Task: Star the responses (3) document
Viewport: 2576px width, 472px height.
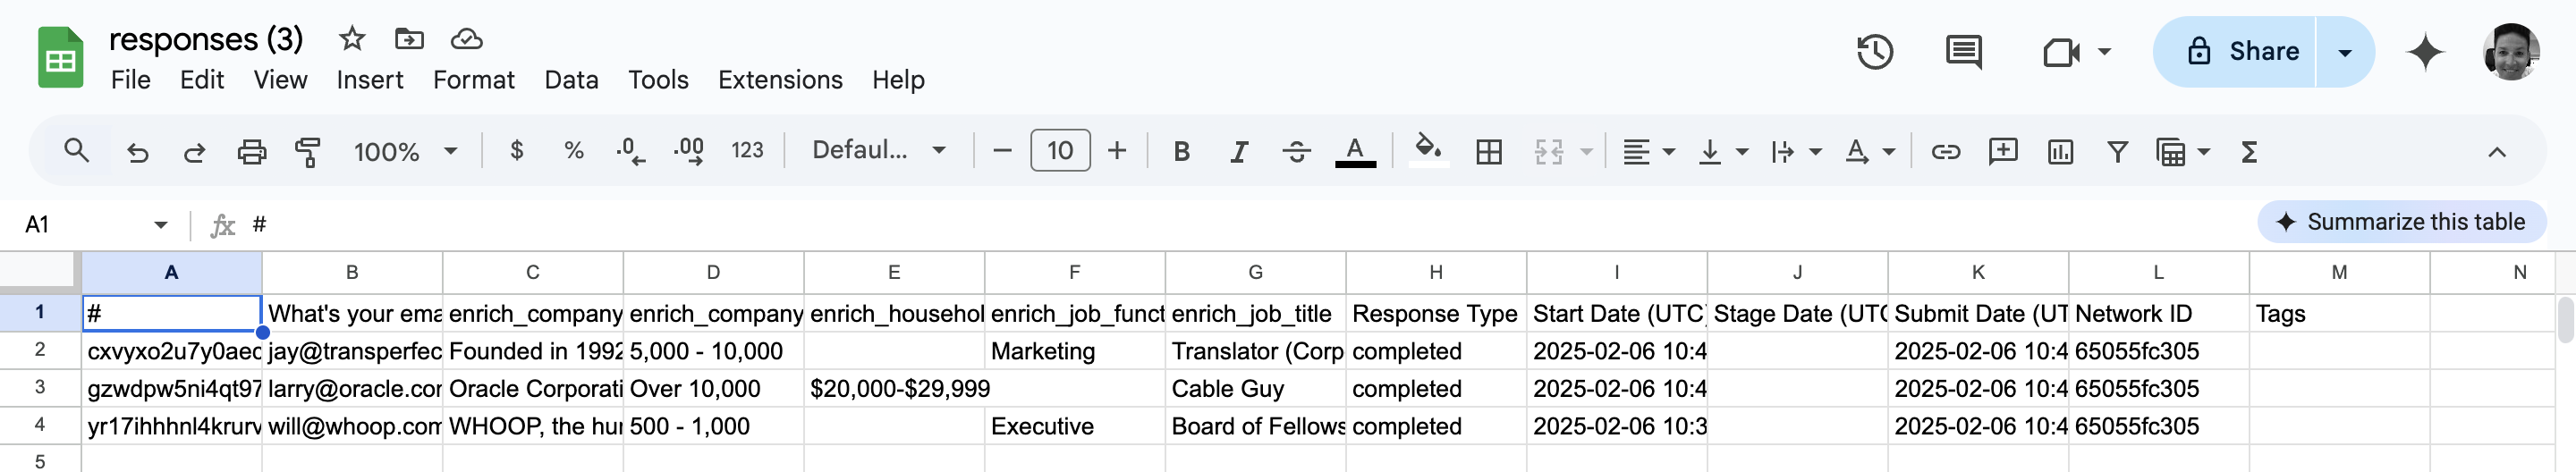Action: click(351, 39)
